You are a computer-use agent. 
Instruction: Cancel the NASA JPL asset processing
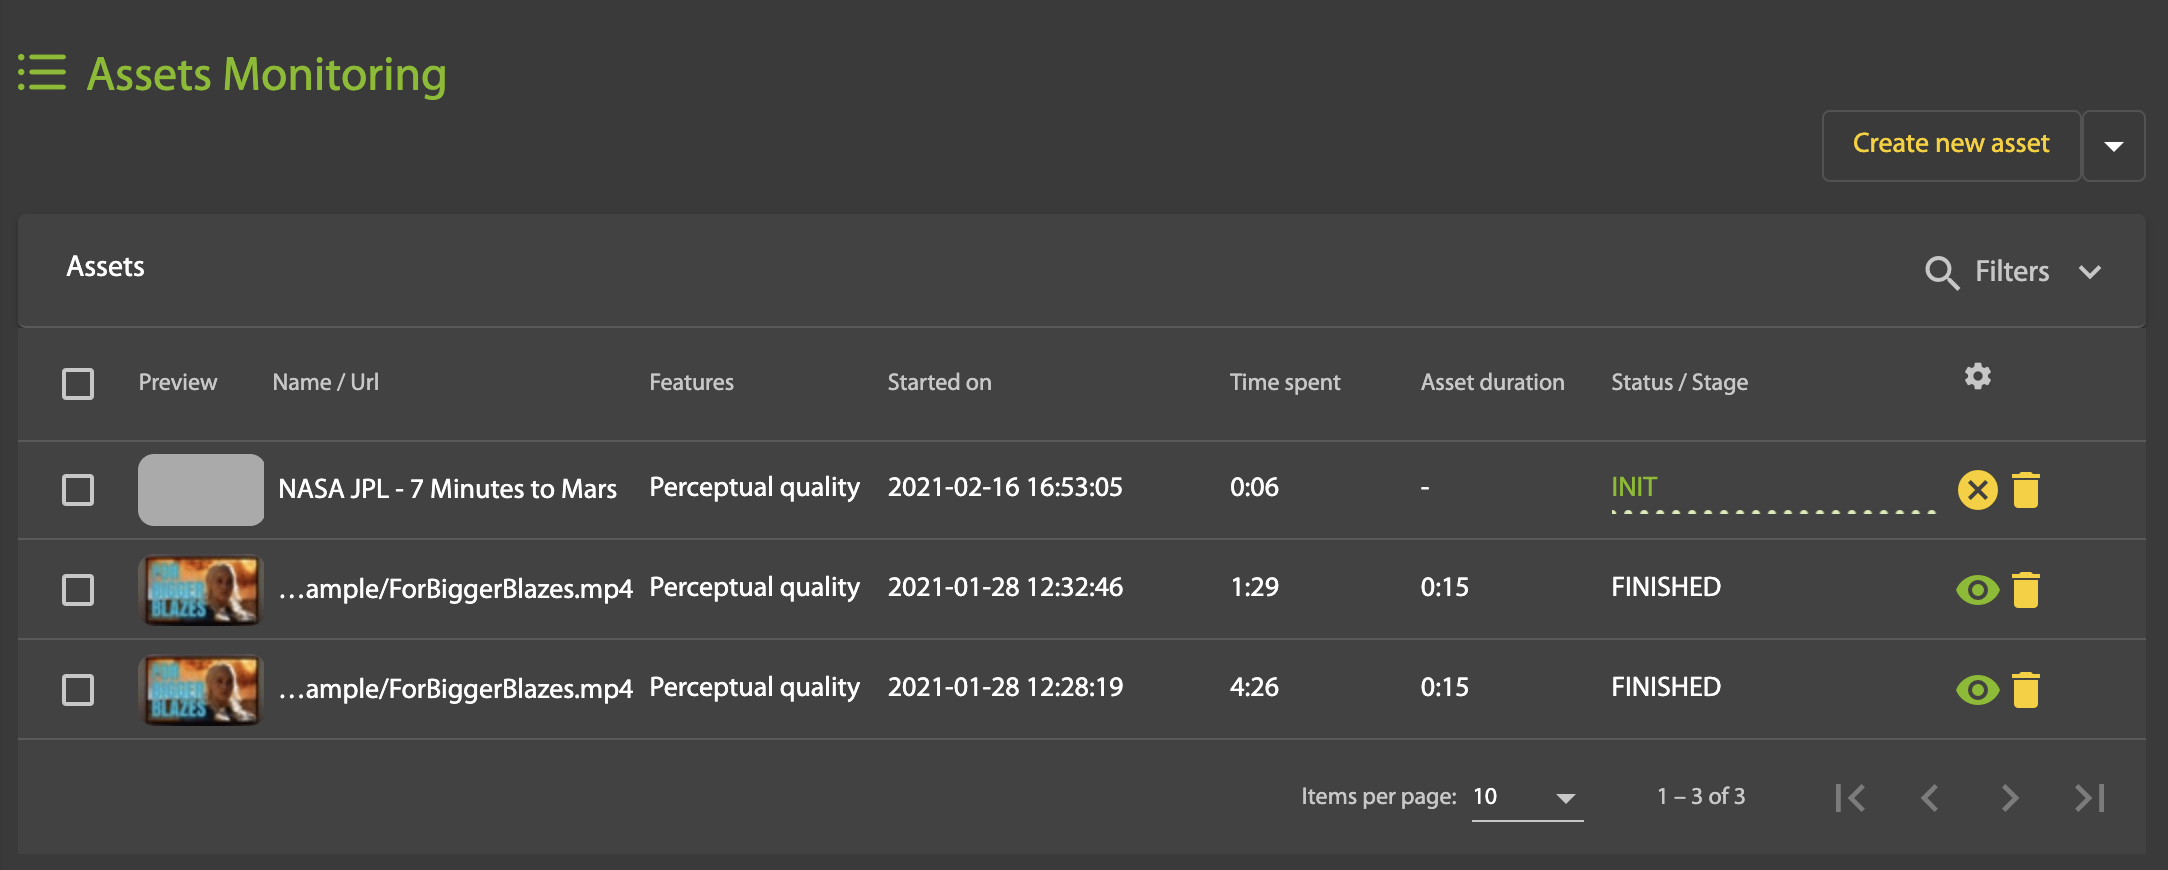pyautogui.click(x=1977, y=490)
